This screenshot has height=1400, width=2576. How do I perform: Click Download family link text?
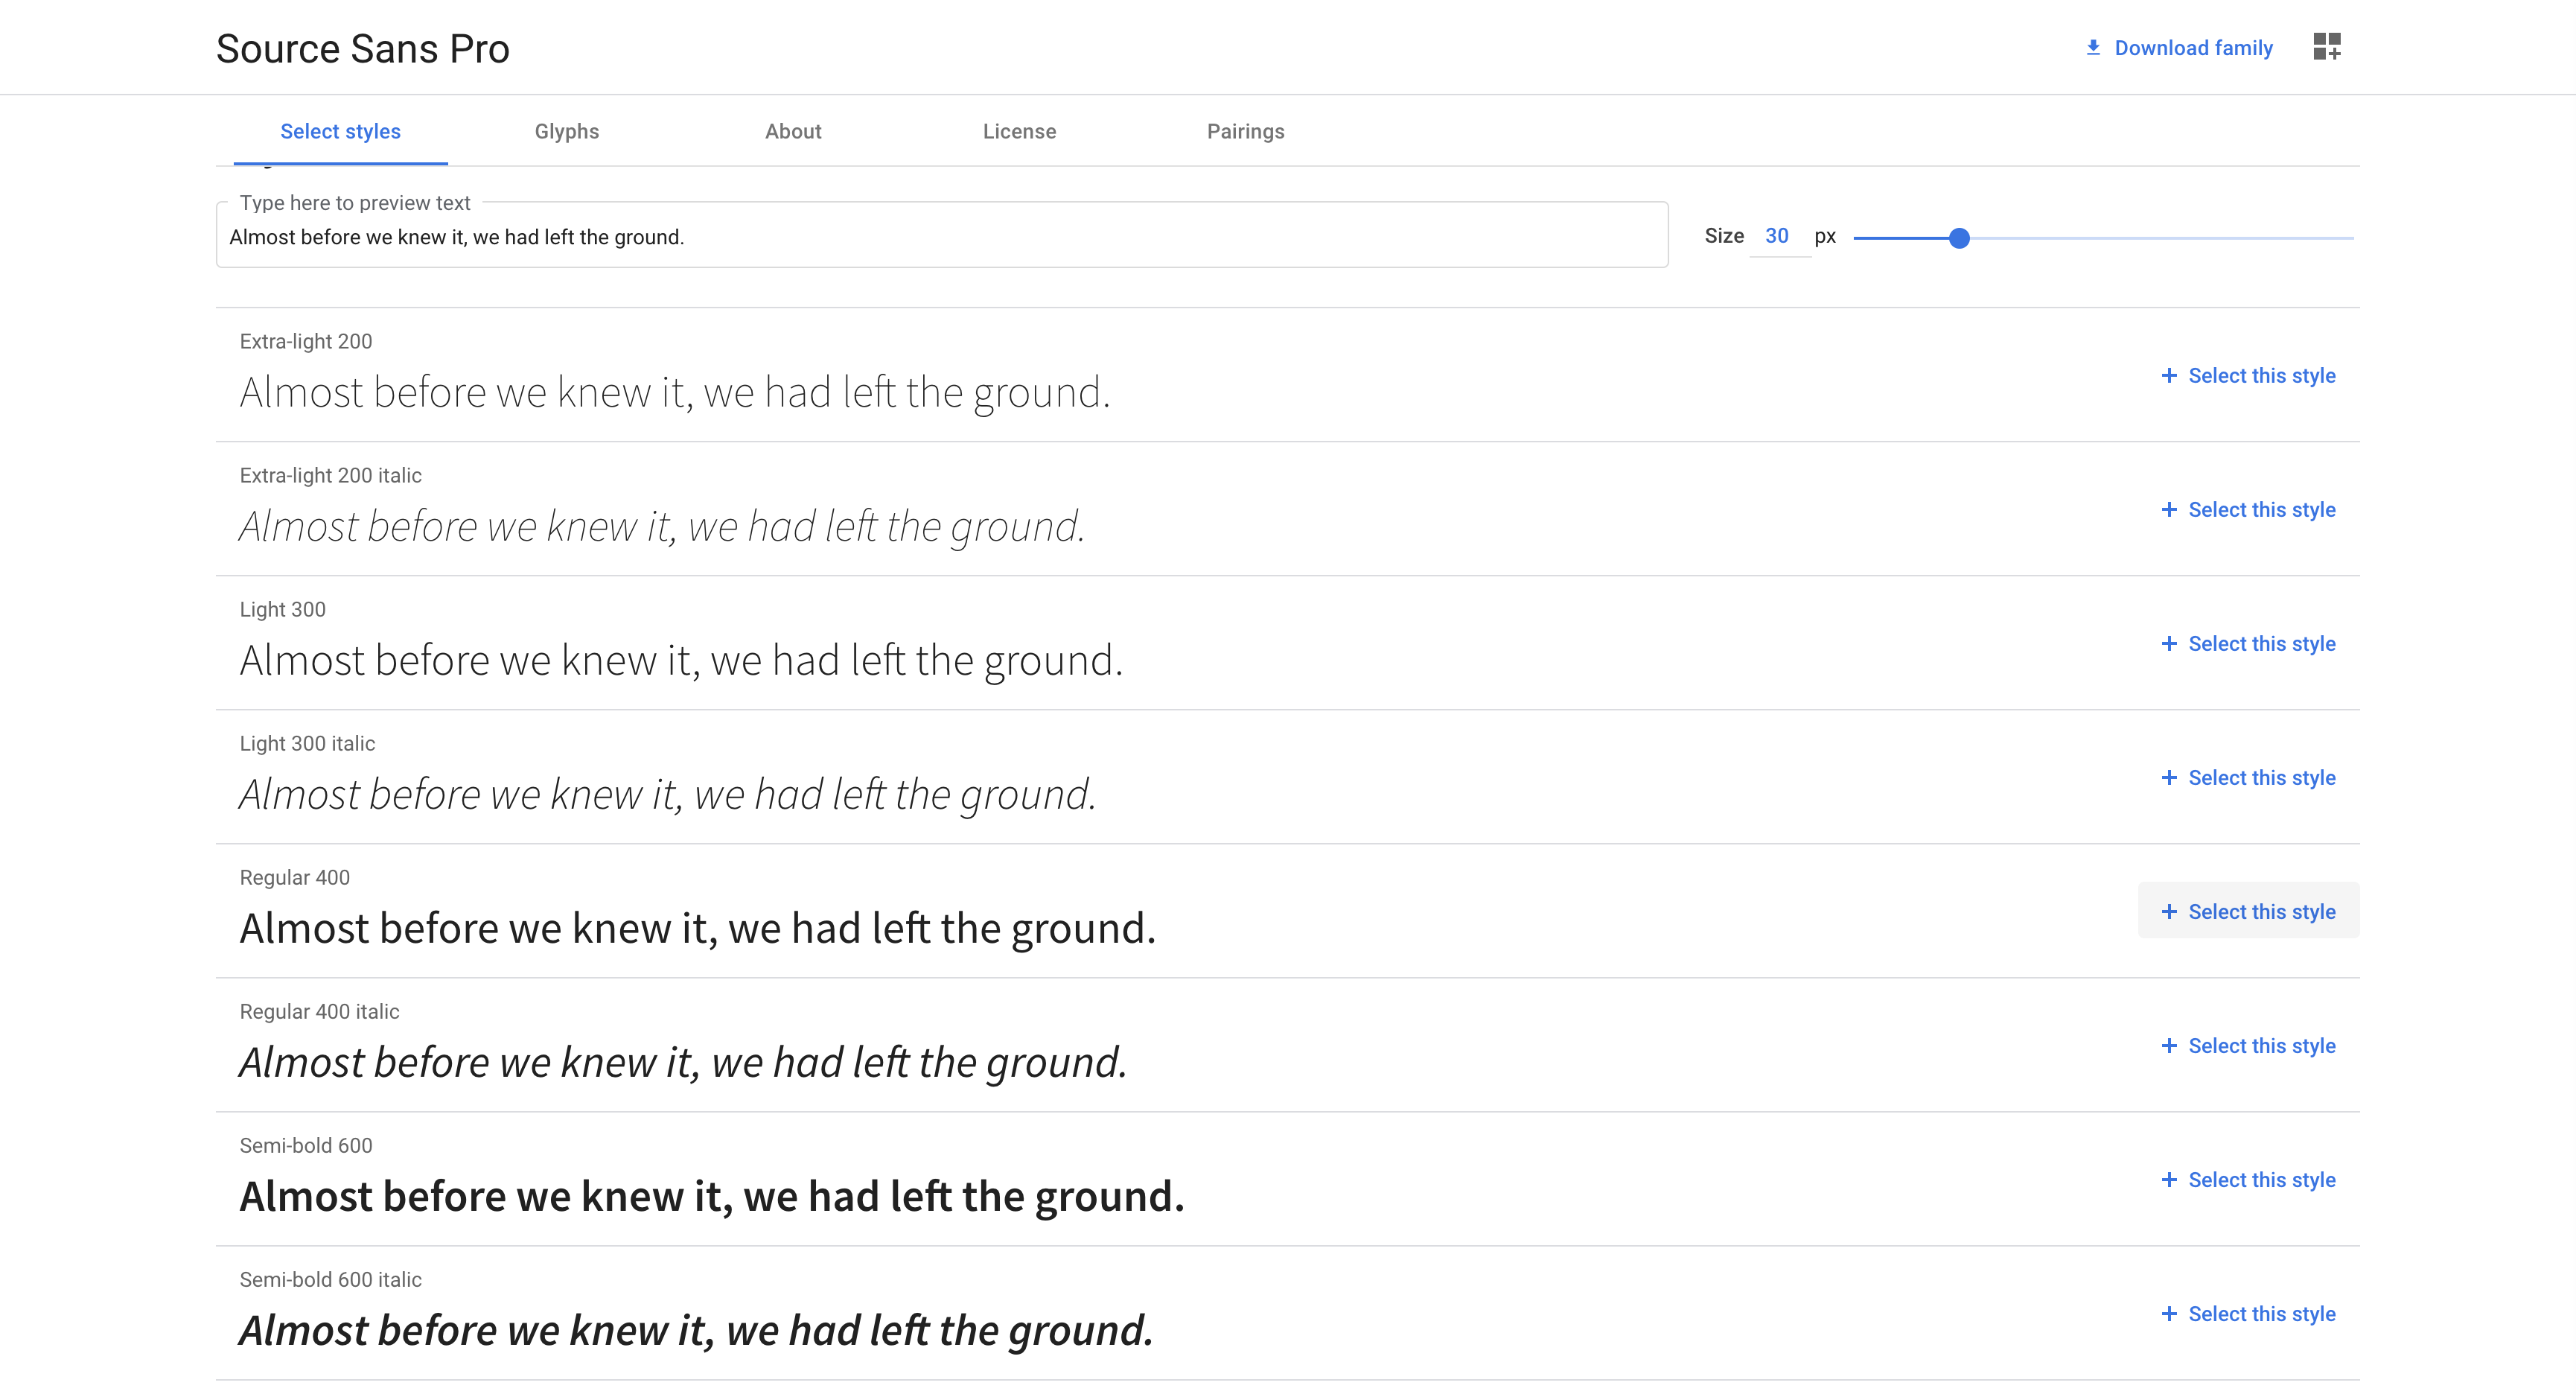(x=2193, y=48)
